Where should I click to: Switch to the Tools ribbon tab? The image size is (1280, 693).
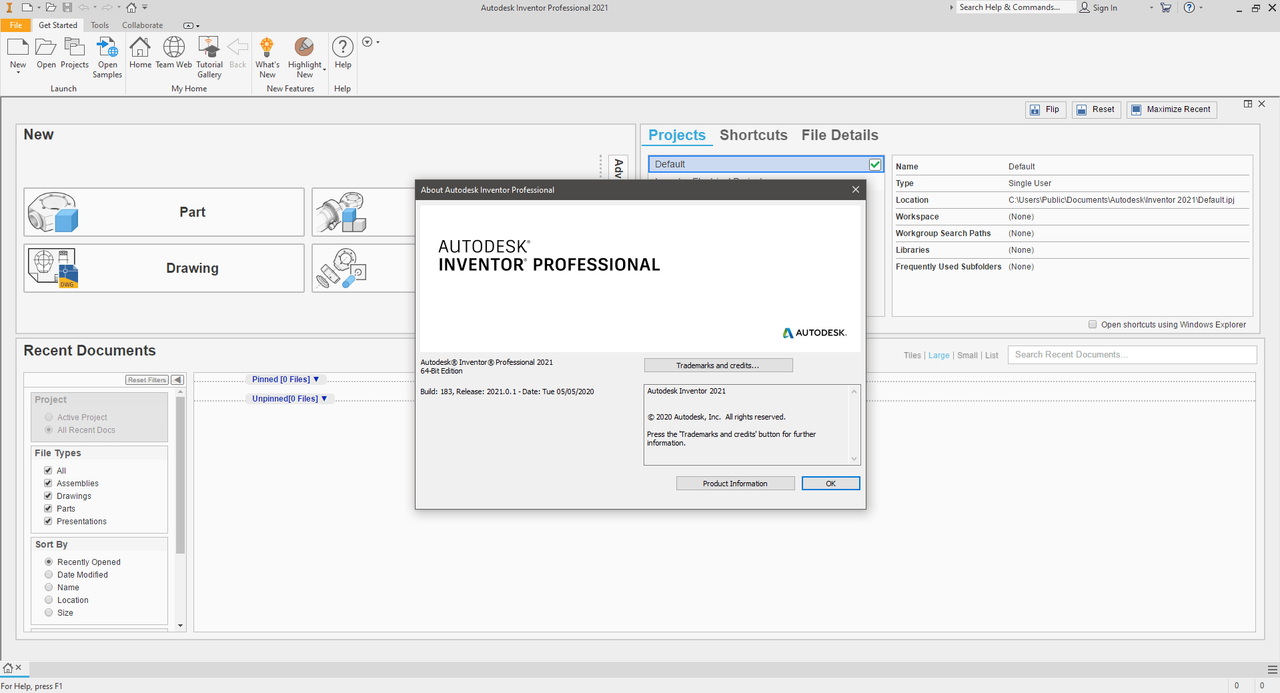point(100,25)
